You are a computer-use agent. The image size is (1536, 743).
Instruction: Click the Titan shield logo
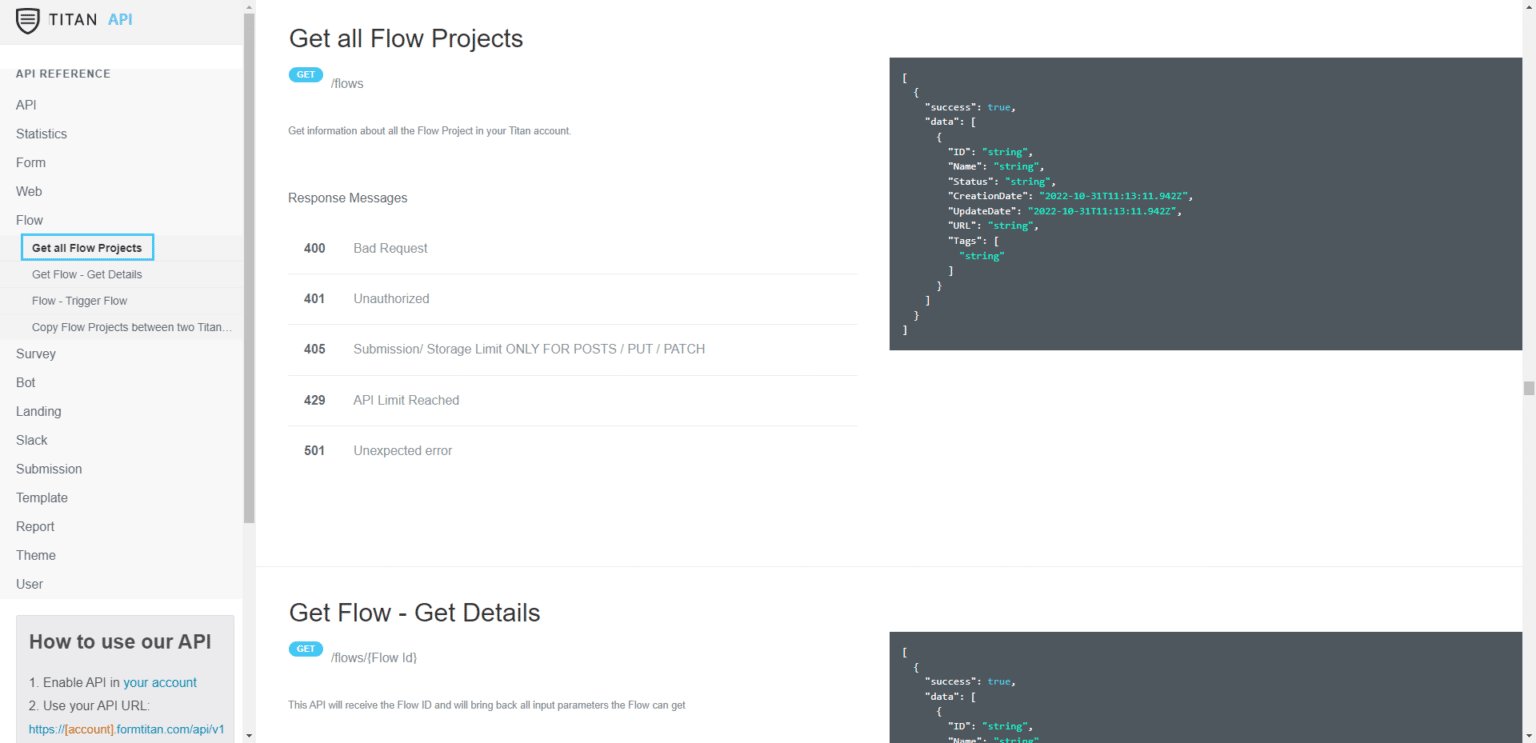(x=29, y=19)
